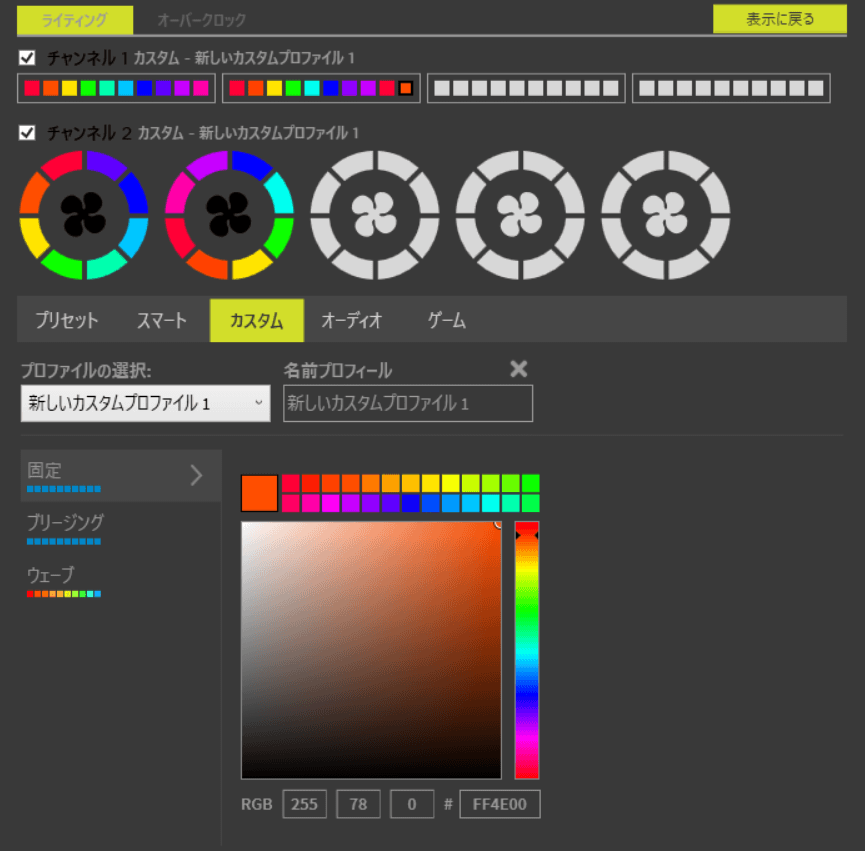The image size is (865, 851).
Task: Select the third (gray) LED strip in Channel 1
Action: point(526,88)
